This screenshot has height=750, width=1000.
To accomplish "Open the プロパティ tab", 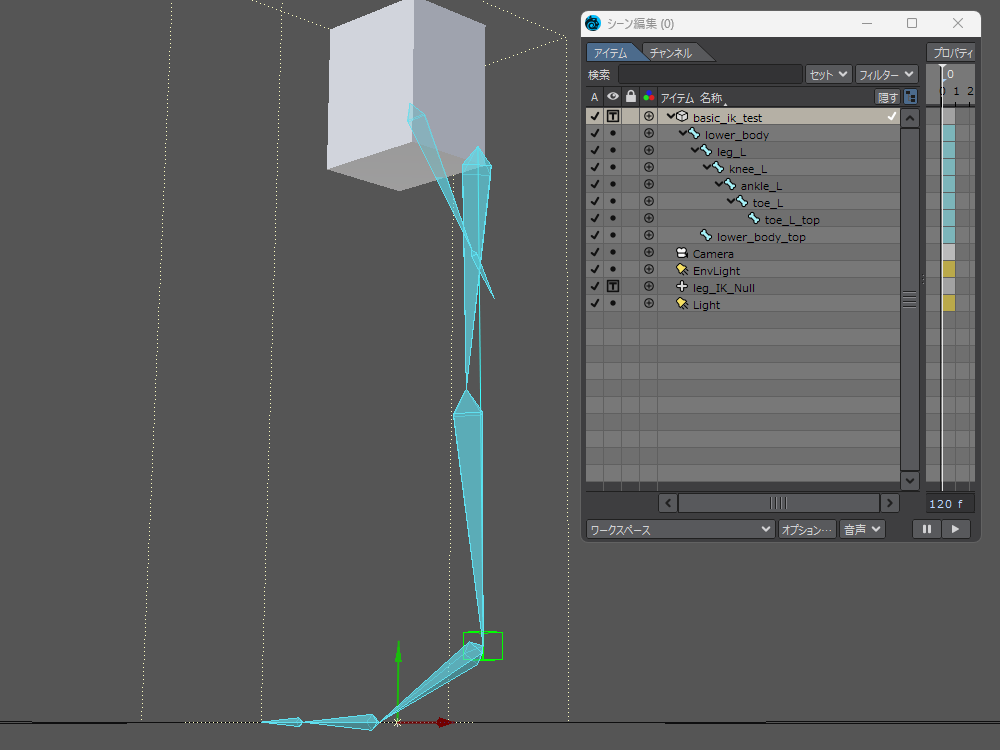I will click(x=951, y=53).
